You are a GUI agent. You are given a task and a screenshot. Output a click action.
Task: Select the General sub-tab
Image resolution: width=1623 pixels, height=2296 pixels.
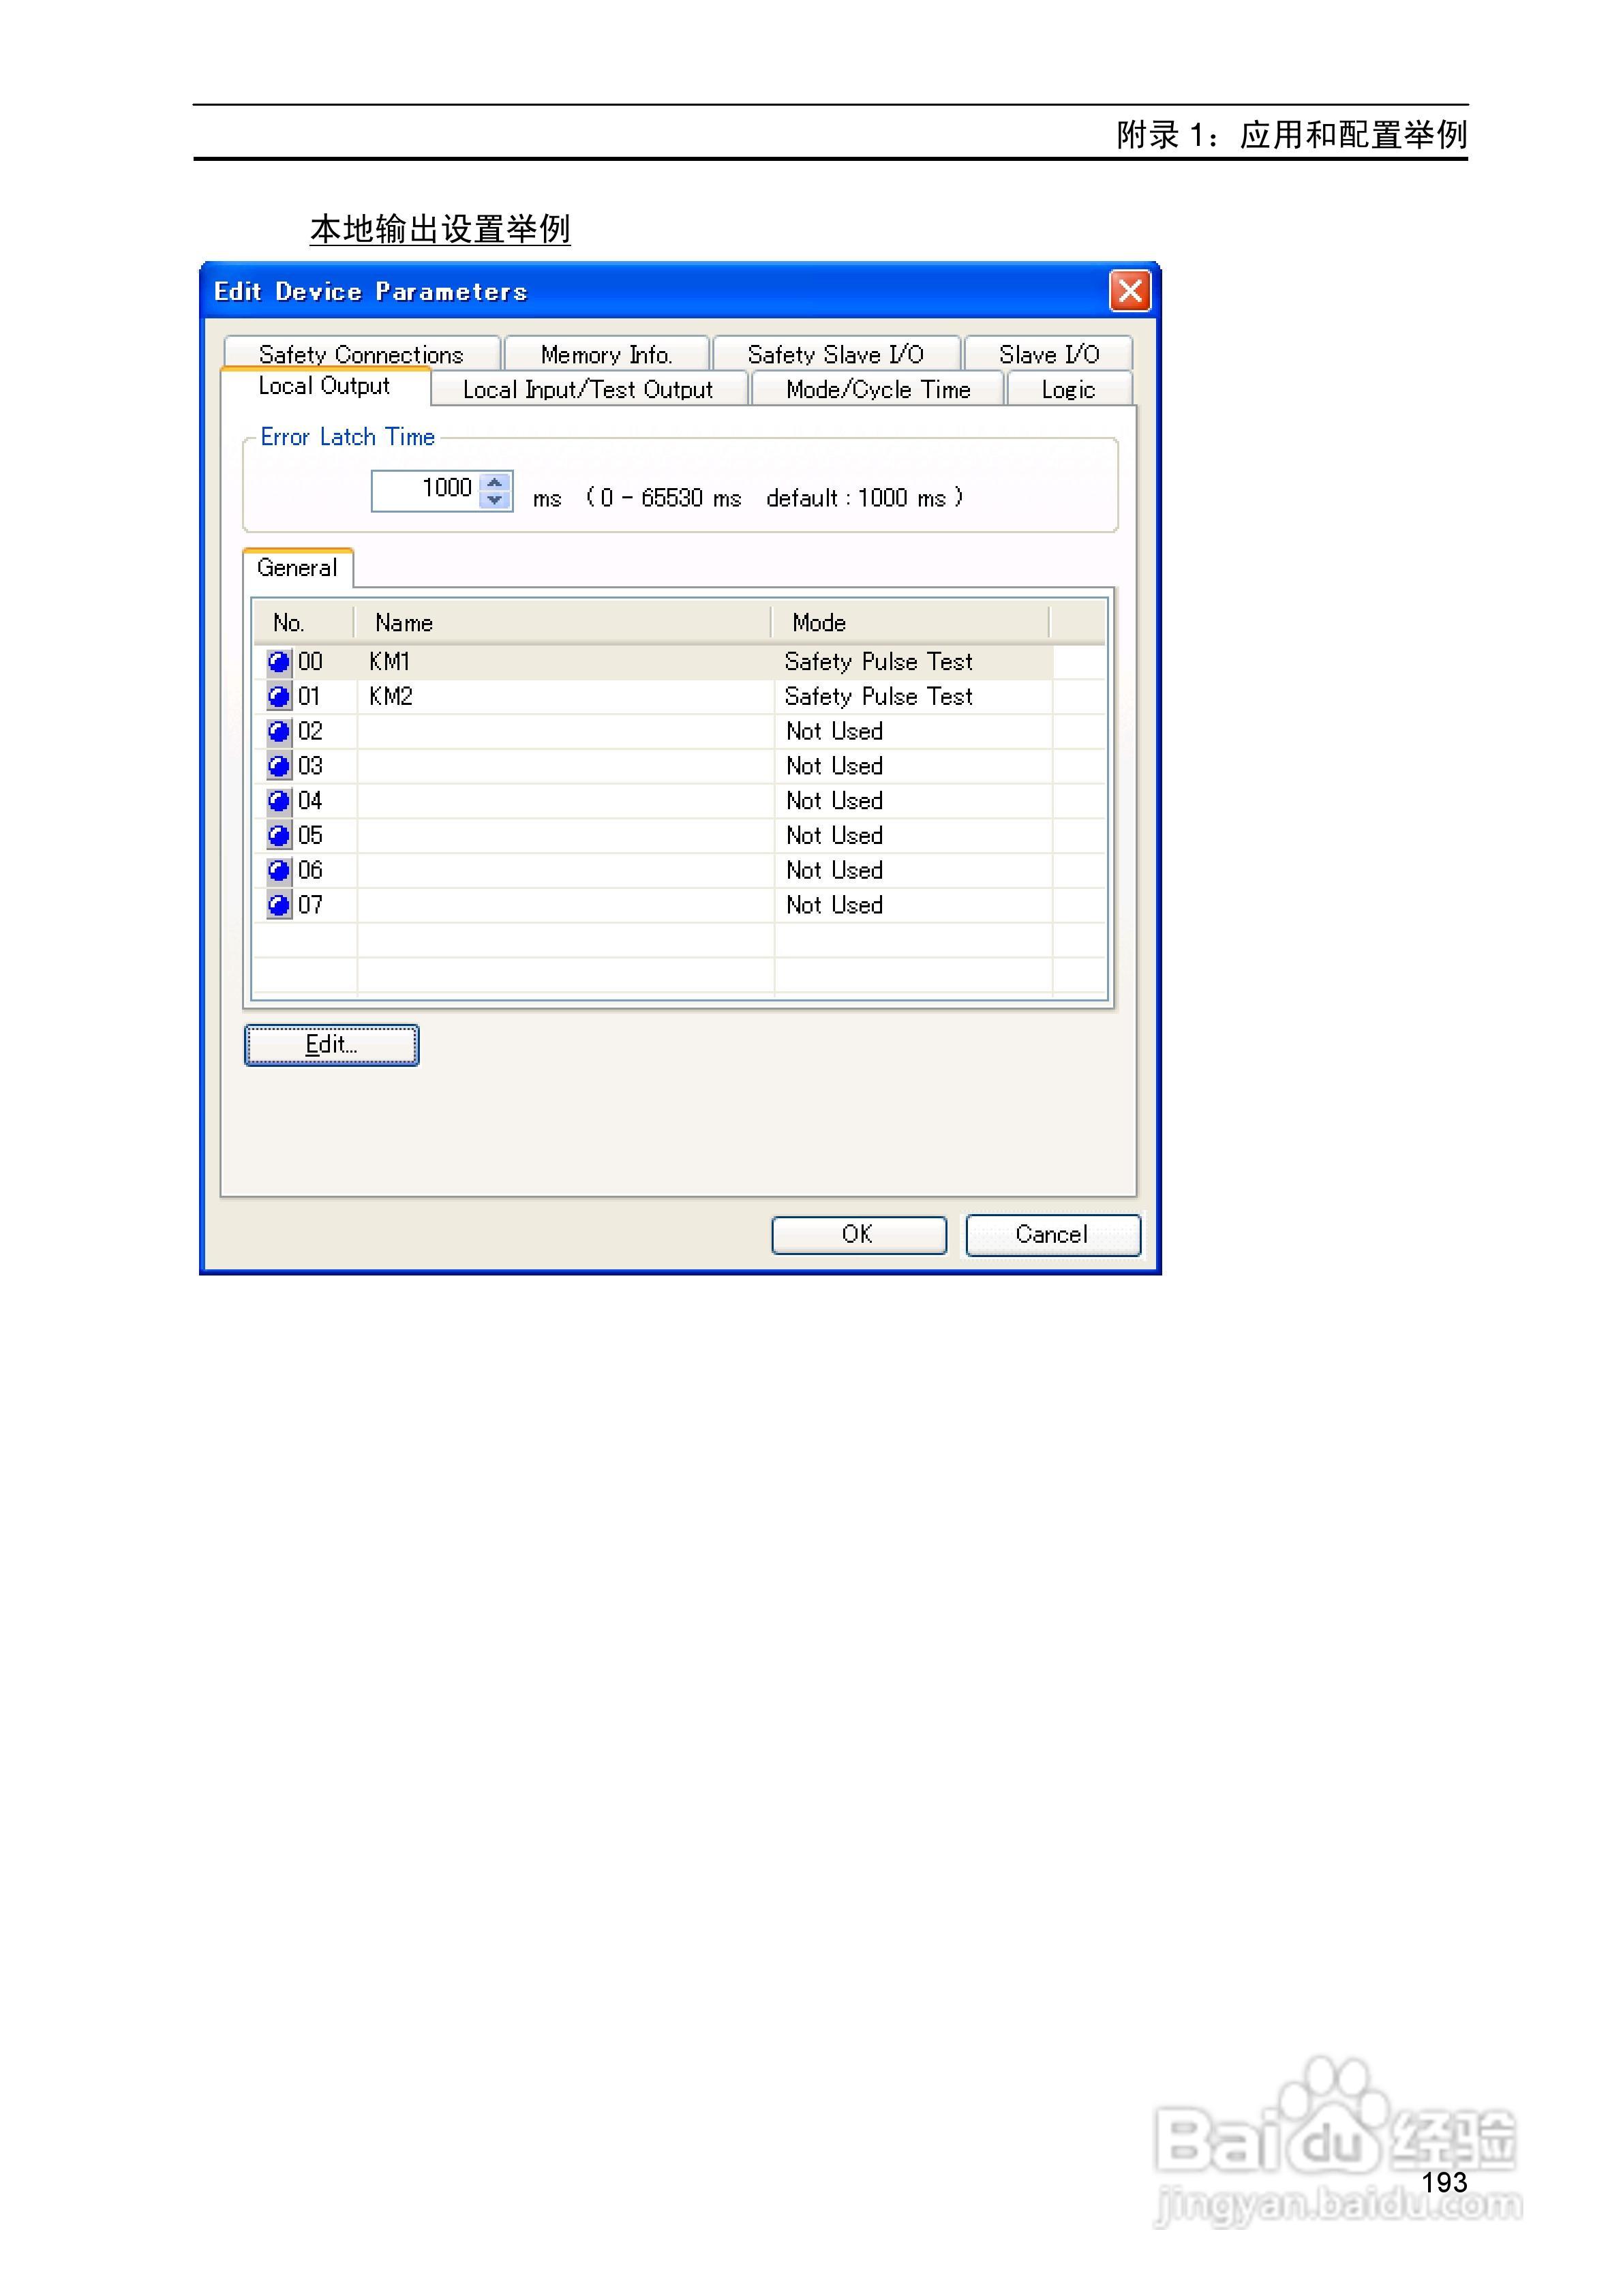pyautogui.click(x=297, y=568)
